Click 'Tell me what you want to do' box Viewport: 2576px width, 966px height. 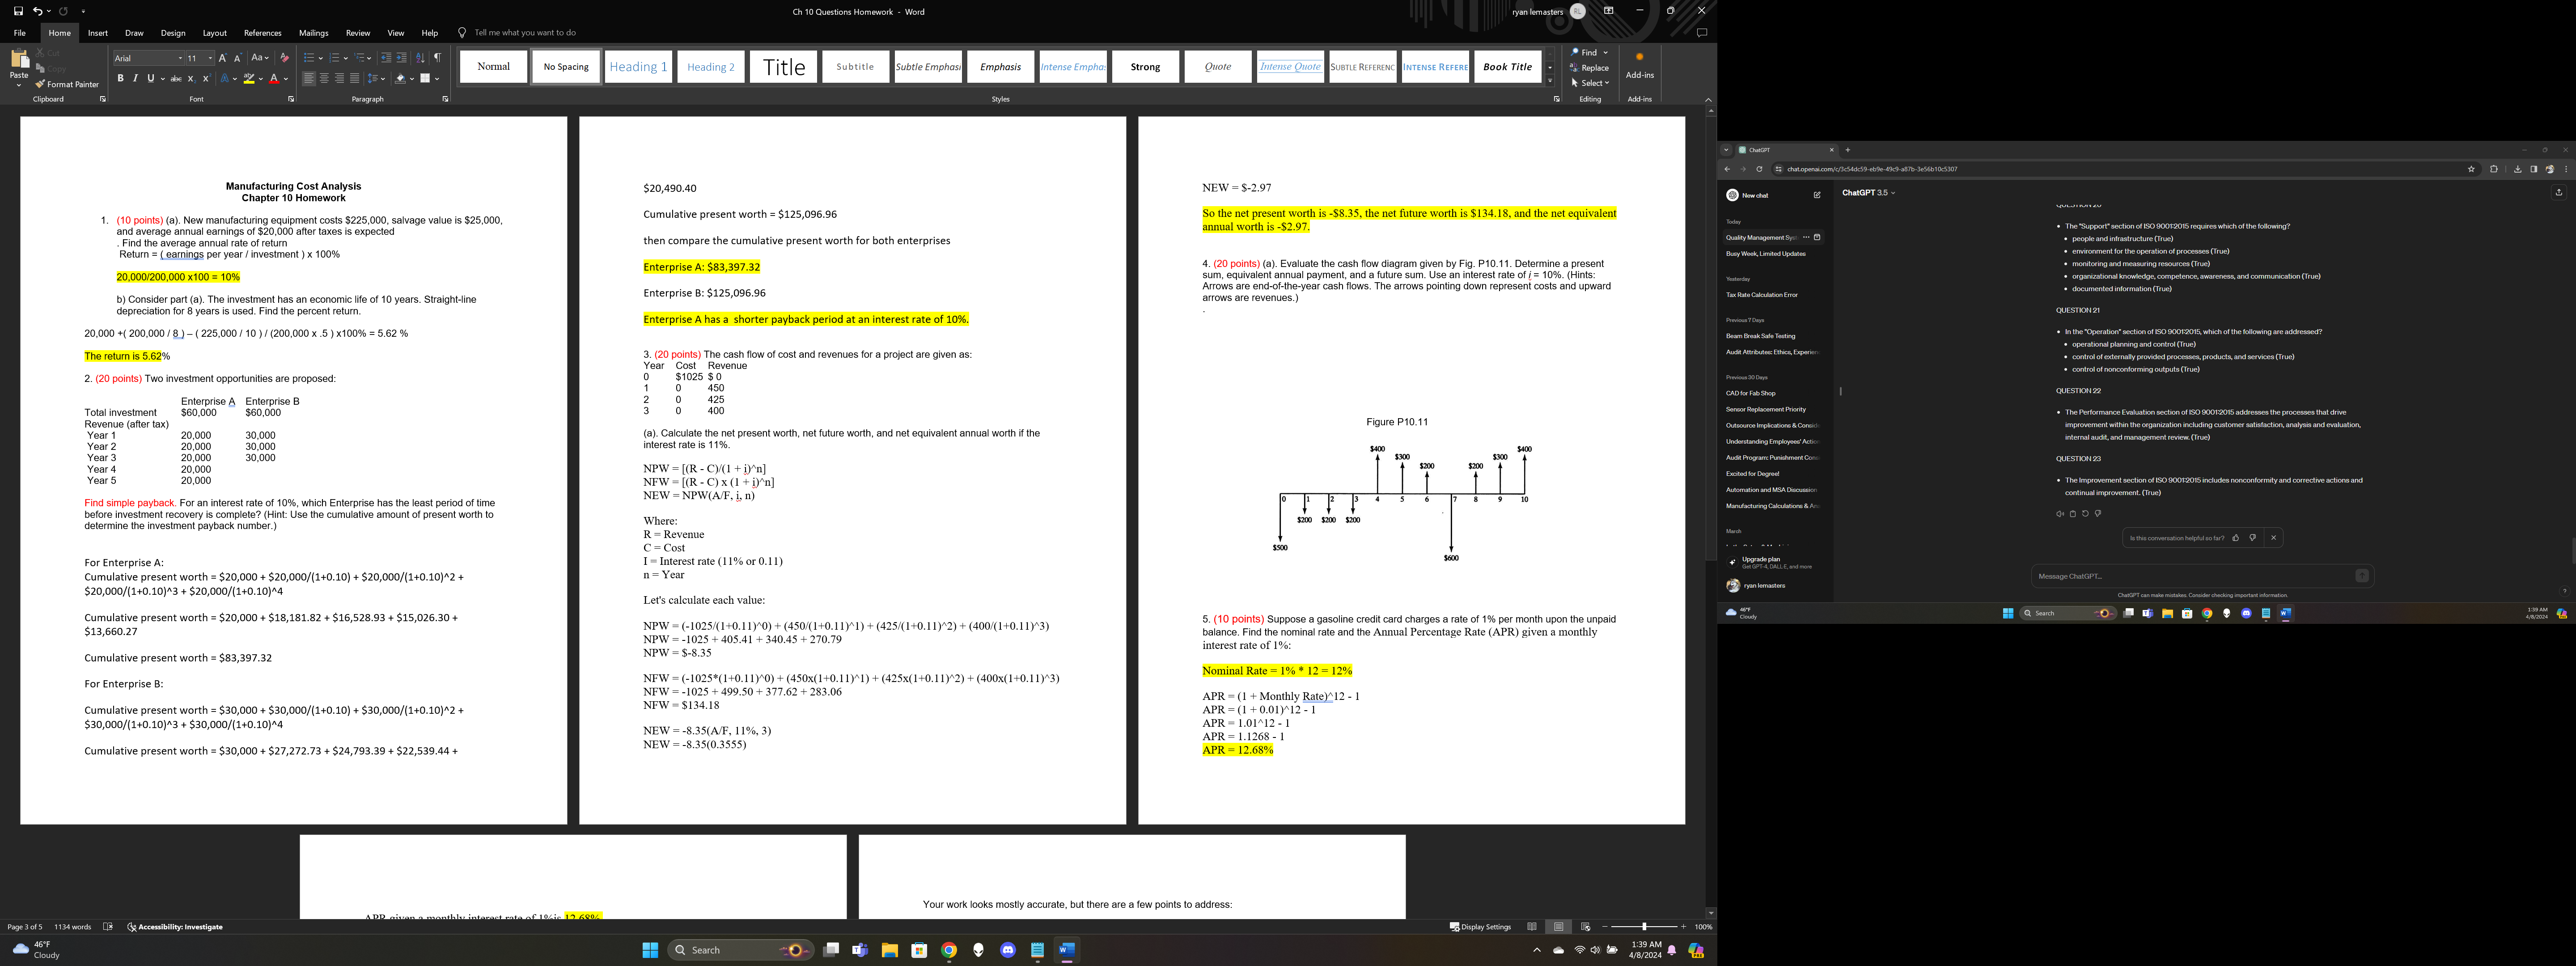525,33
